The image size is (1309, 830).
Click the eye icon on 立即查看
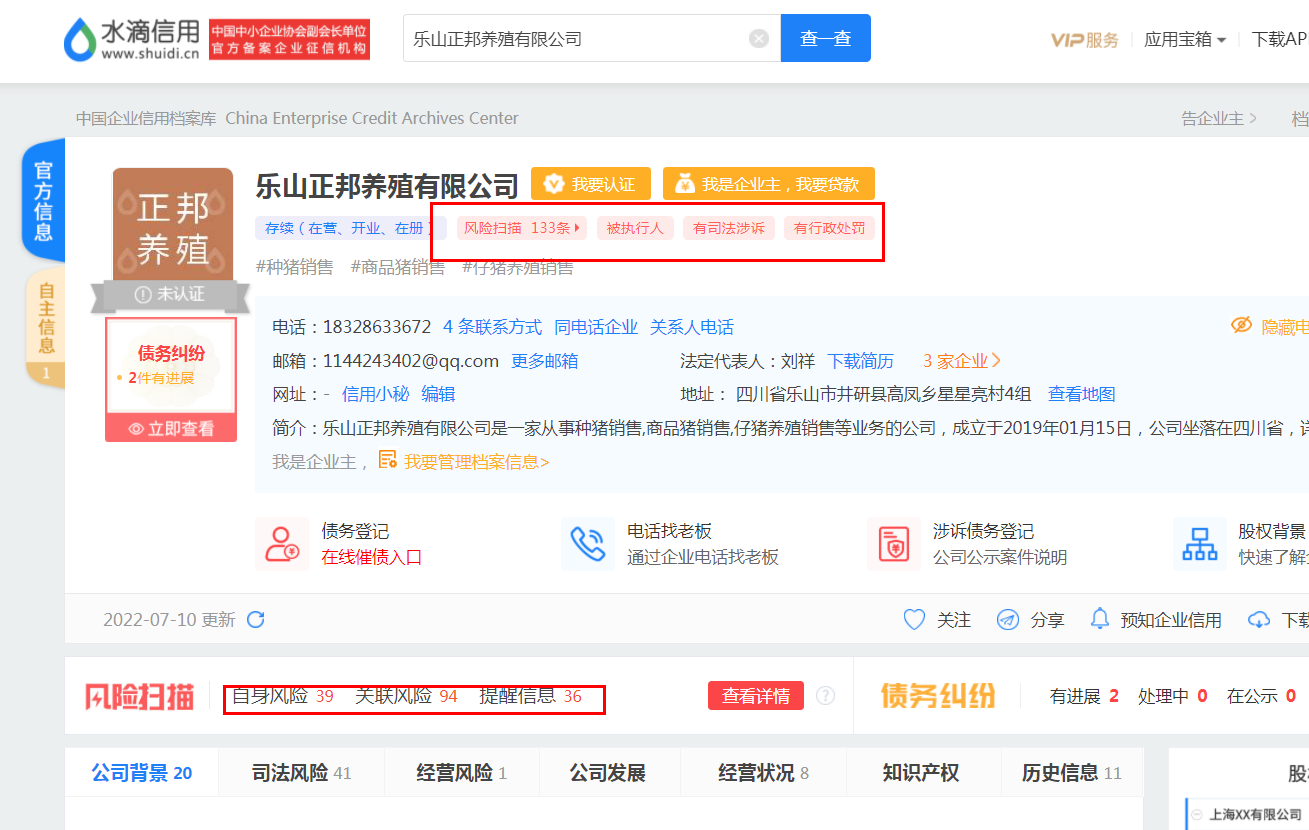click(x=137, y=429)
